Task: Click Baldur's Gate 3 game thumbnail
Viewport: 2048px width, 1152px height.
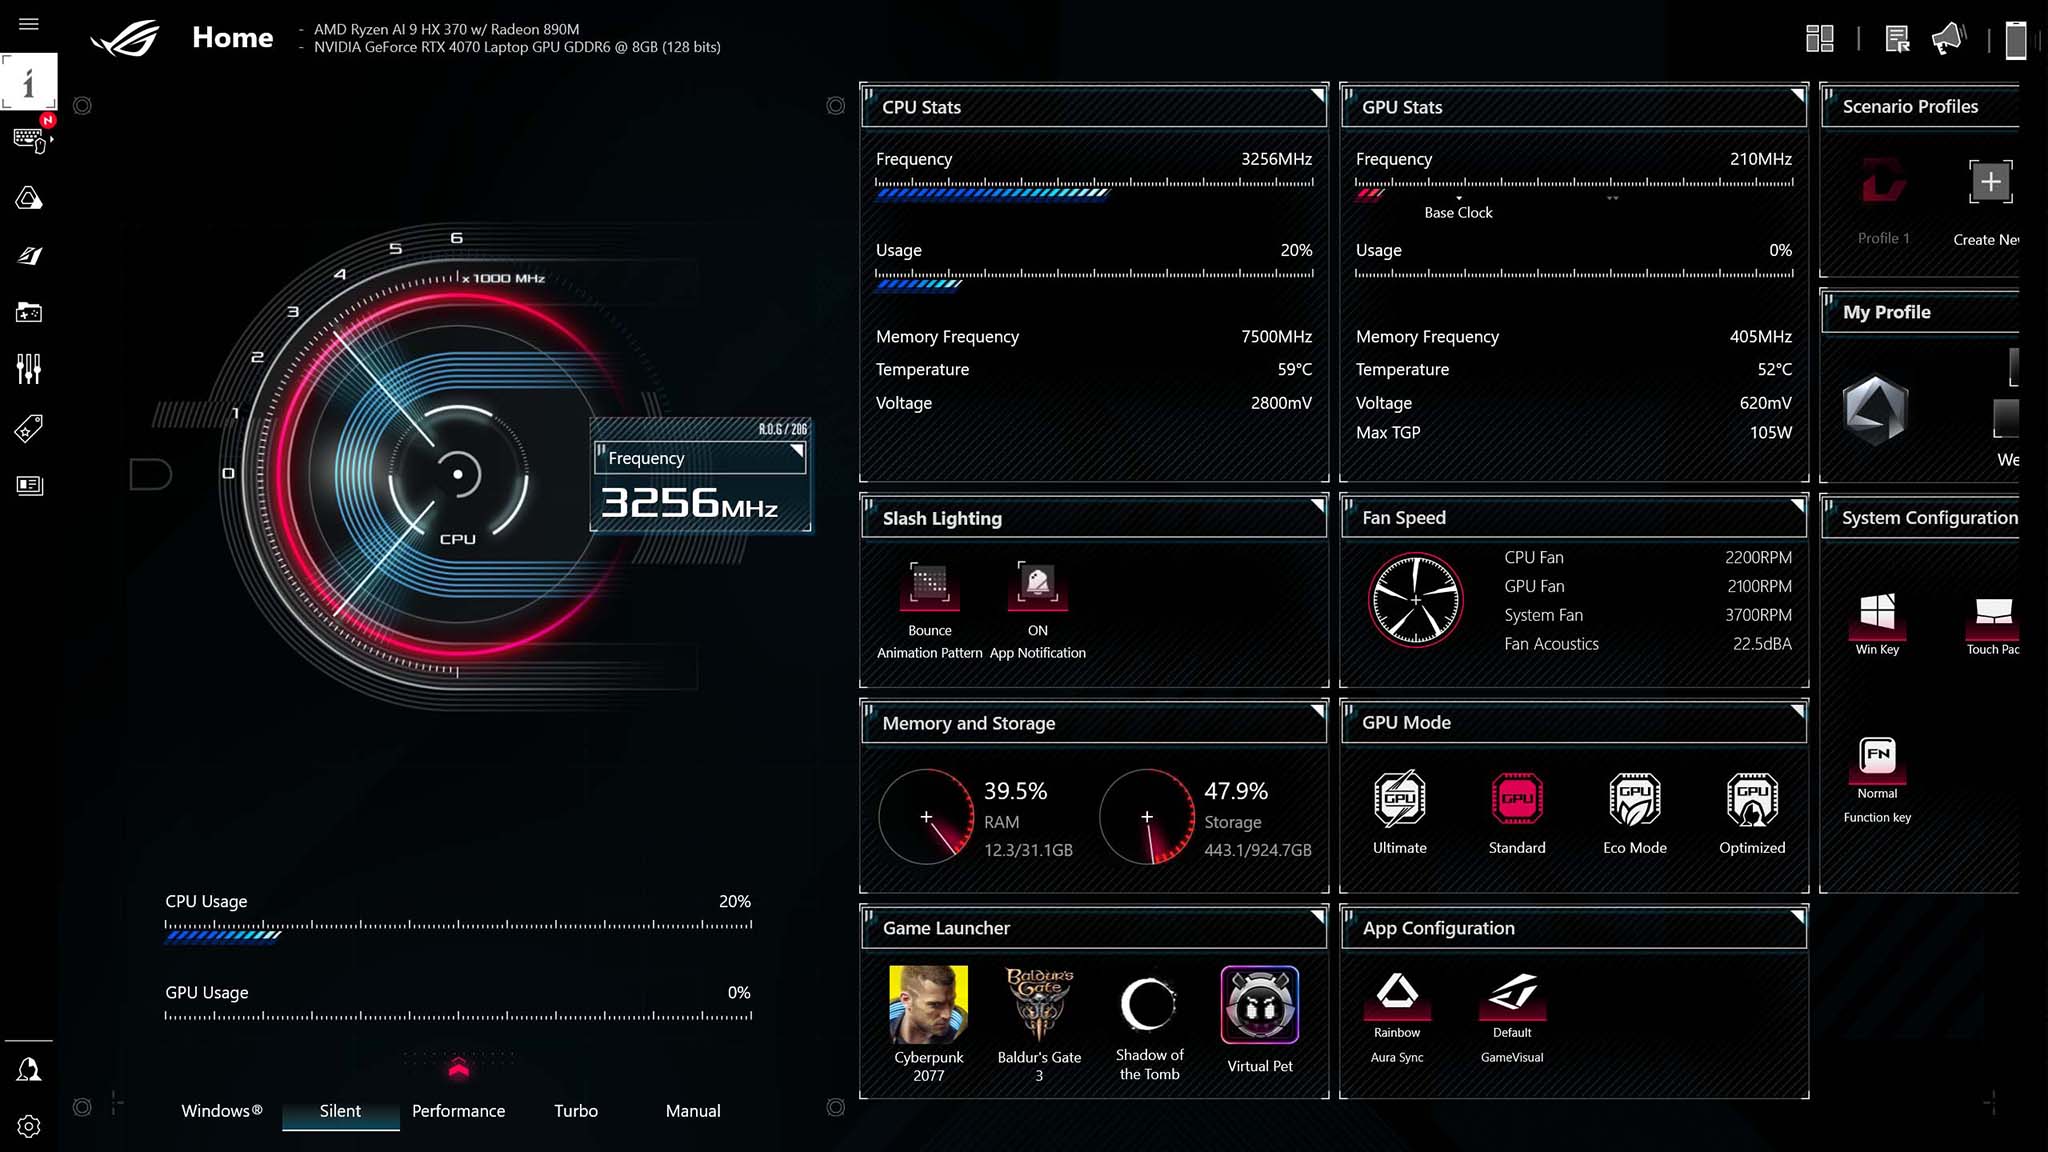Action: coord(1038,1004)
